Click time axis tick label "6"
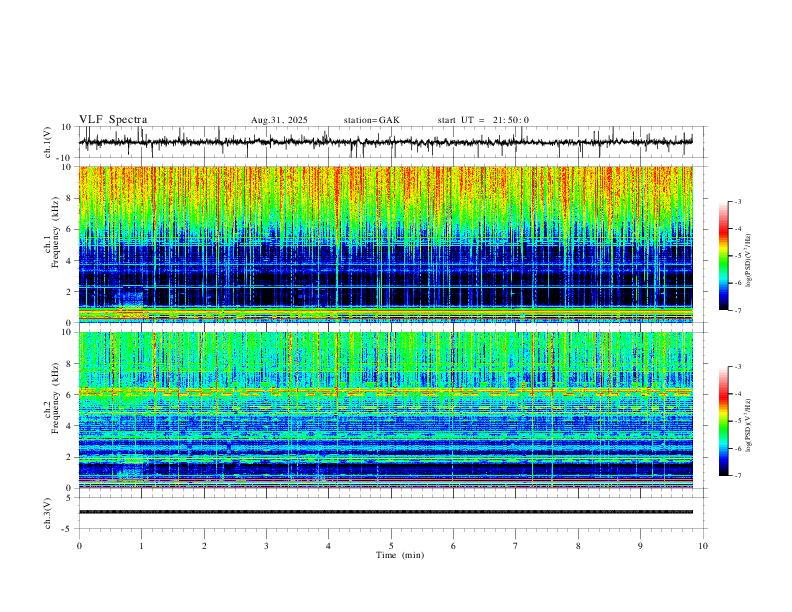The height and width of the screenshot is (612, 792). pyautogui.click(x=453, y=546)
